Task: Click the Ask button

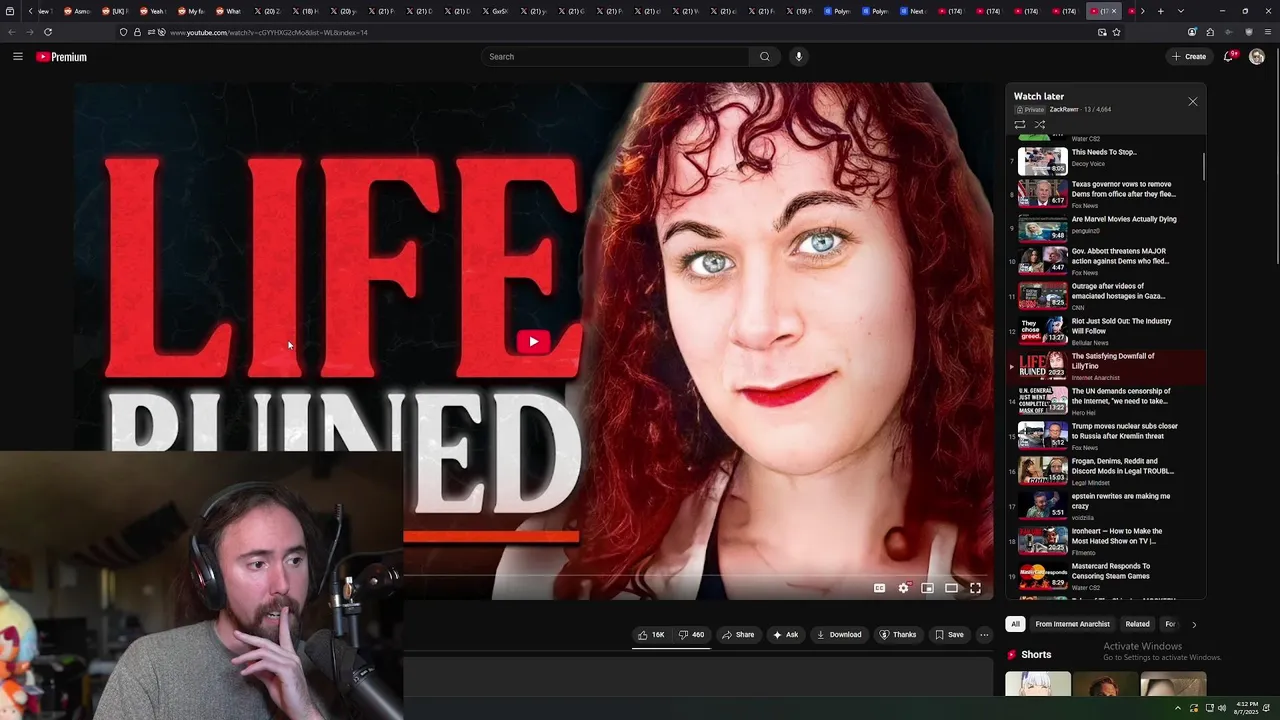Action: coord(785,635)
